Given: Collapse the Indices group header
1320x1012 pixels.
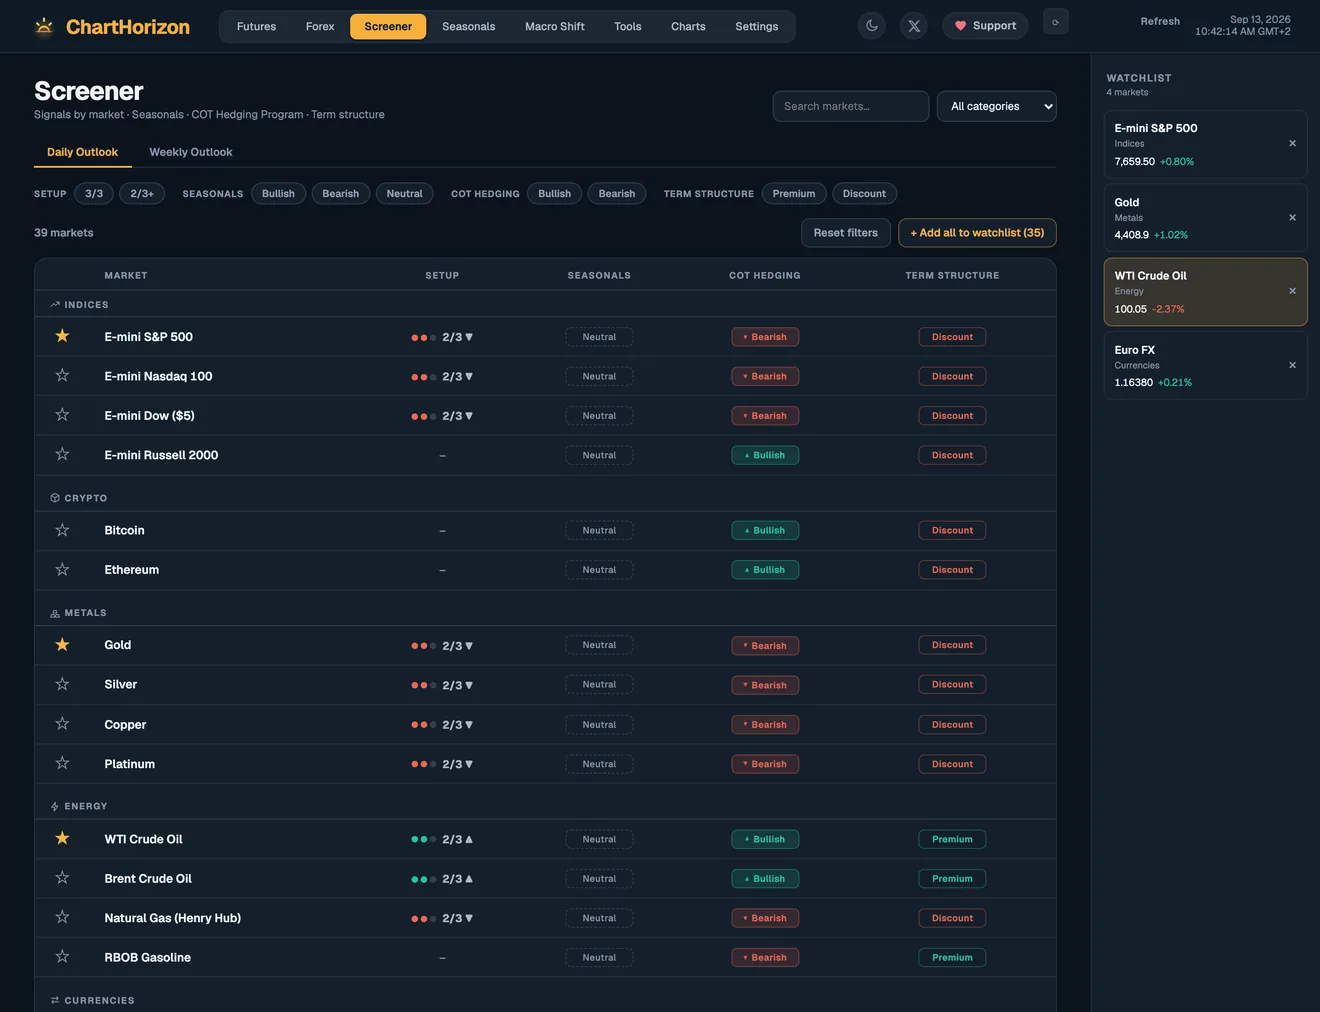Looking at the screenshot, I should point(545,304).
